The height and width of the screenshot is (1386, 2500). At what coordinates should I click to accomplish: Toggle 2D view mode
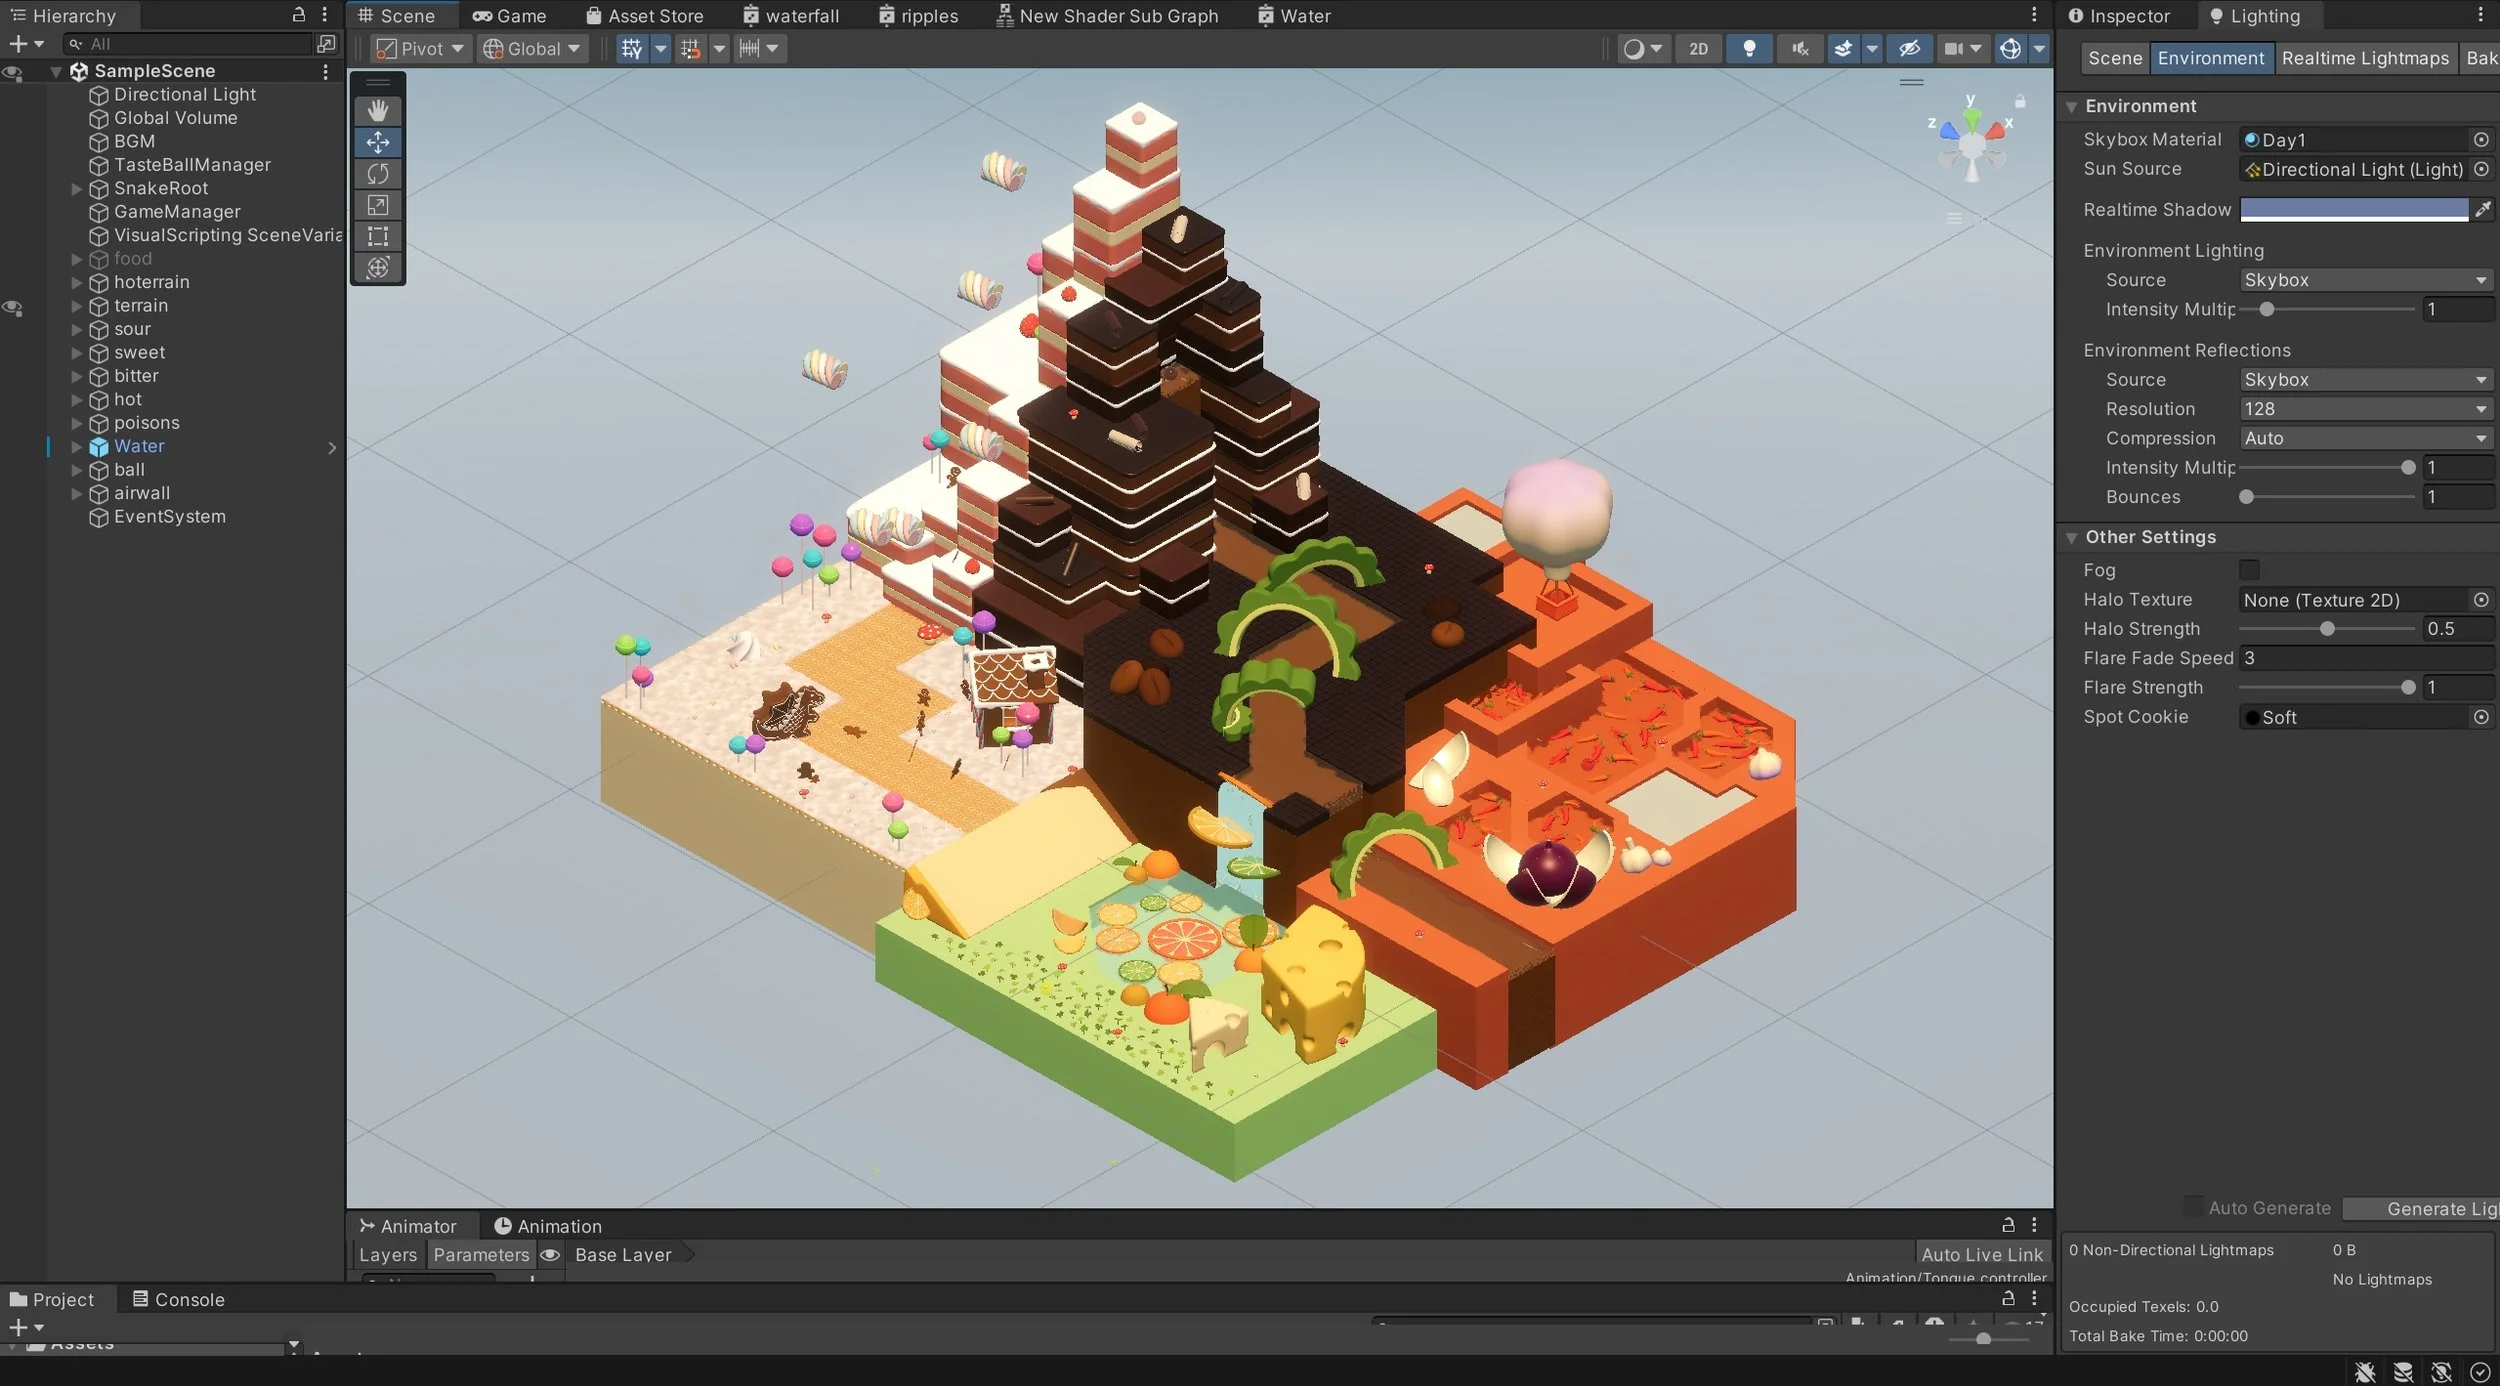coord(1698,48)
